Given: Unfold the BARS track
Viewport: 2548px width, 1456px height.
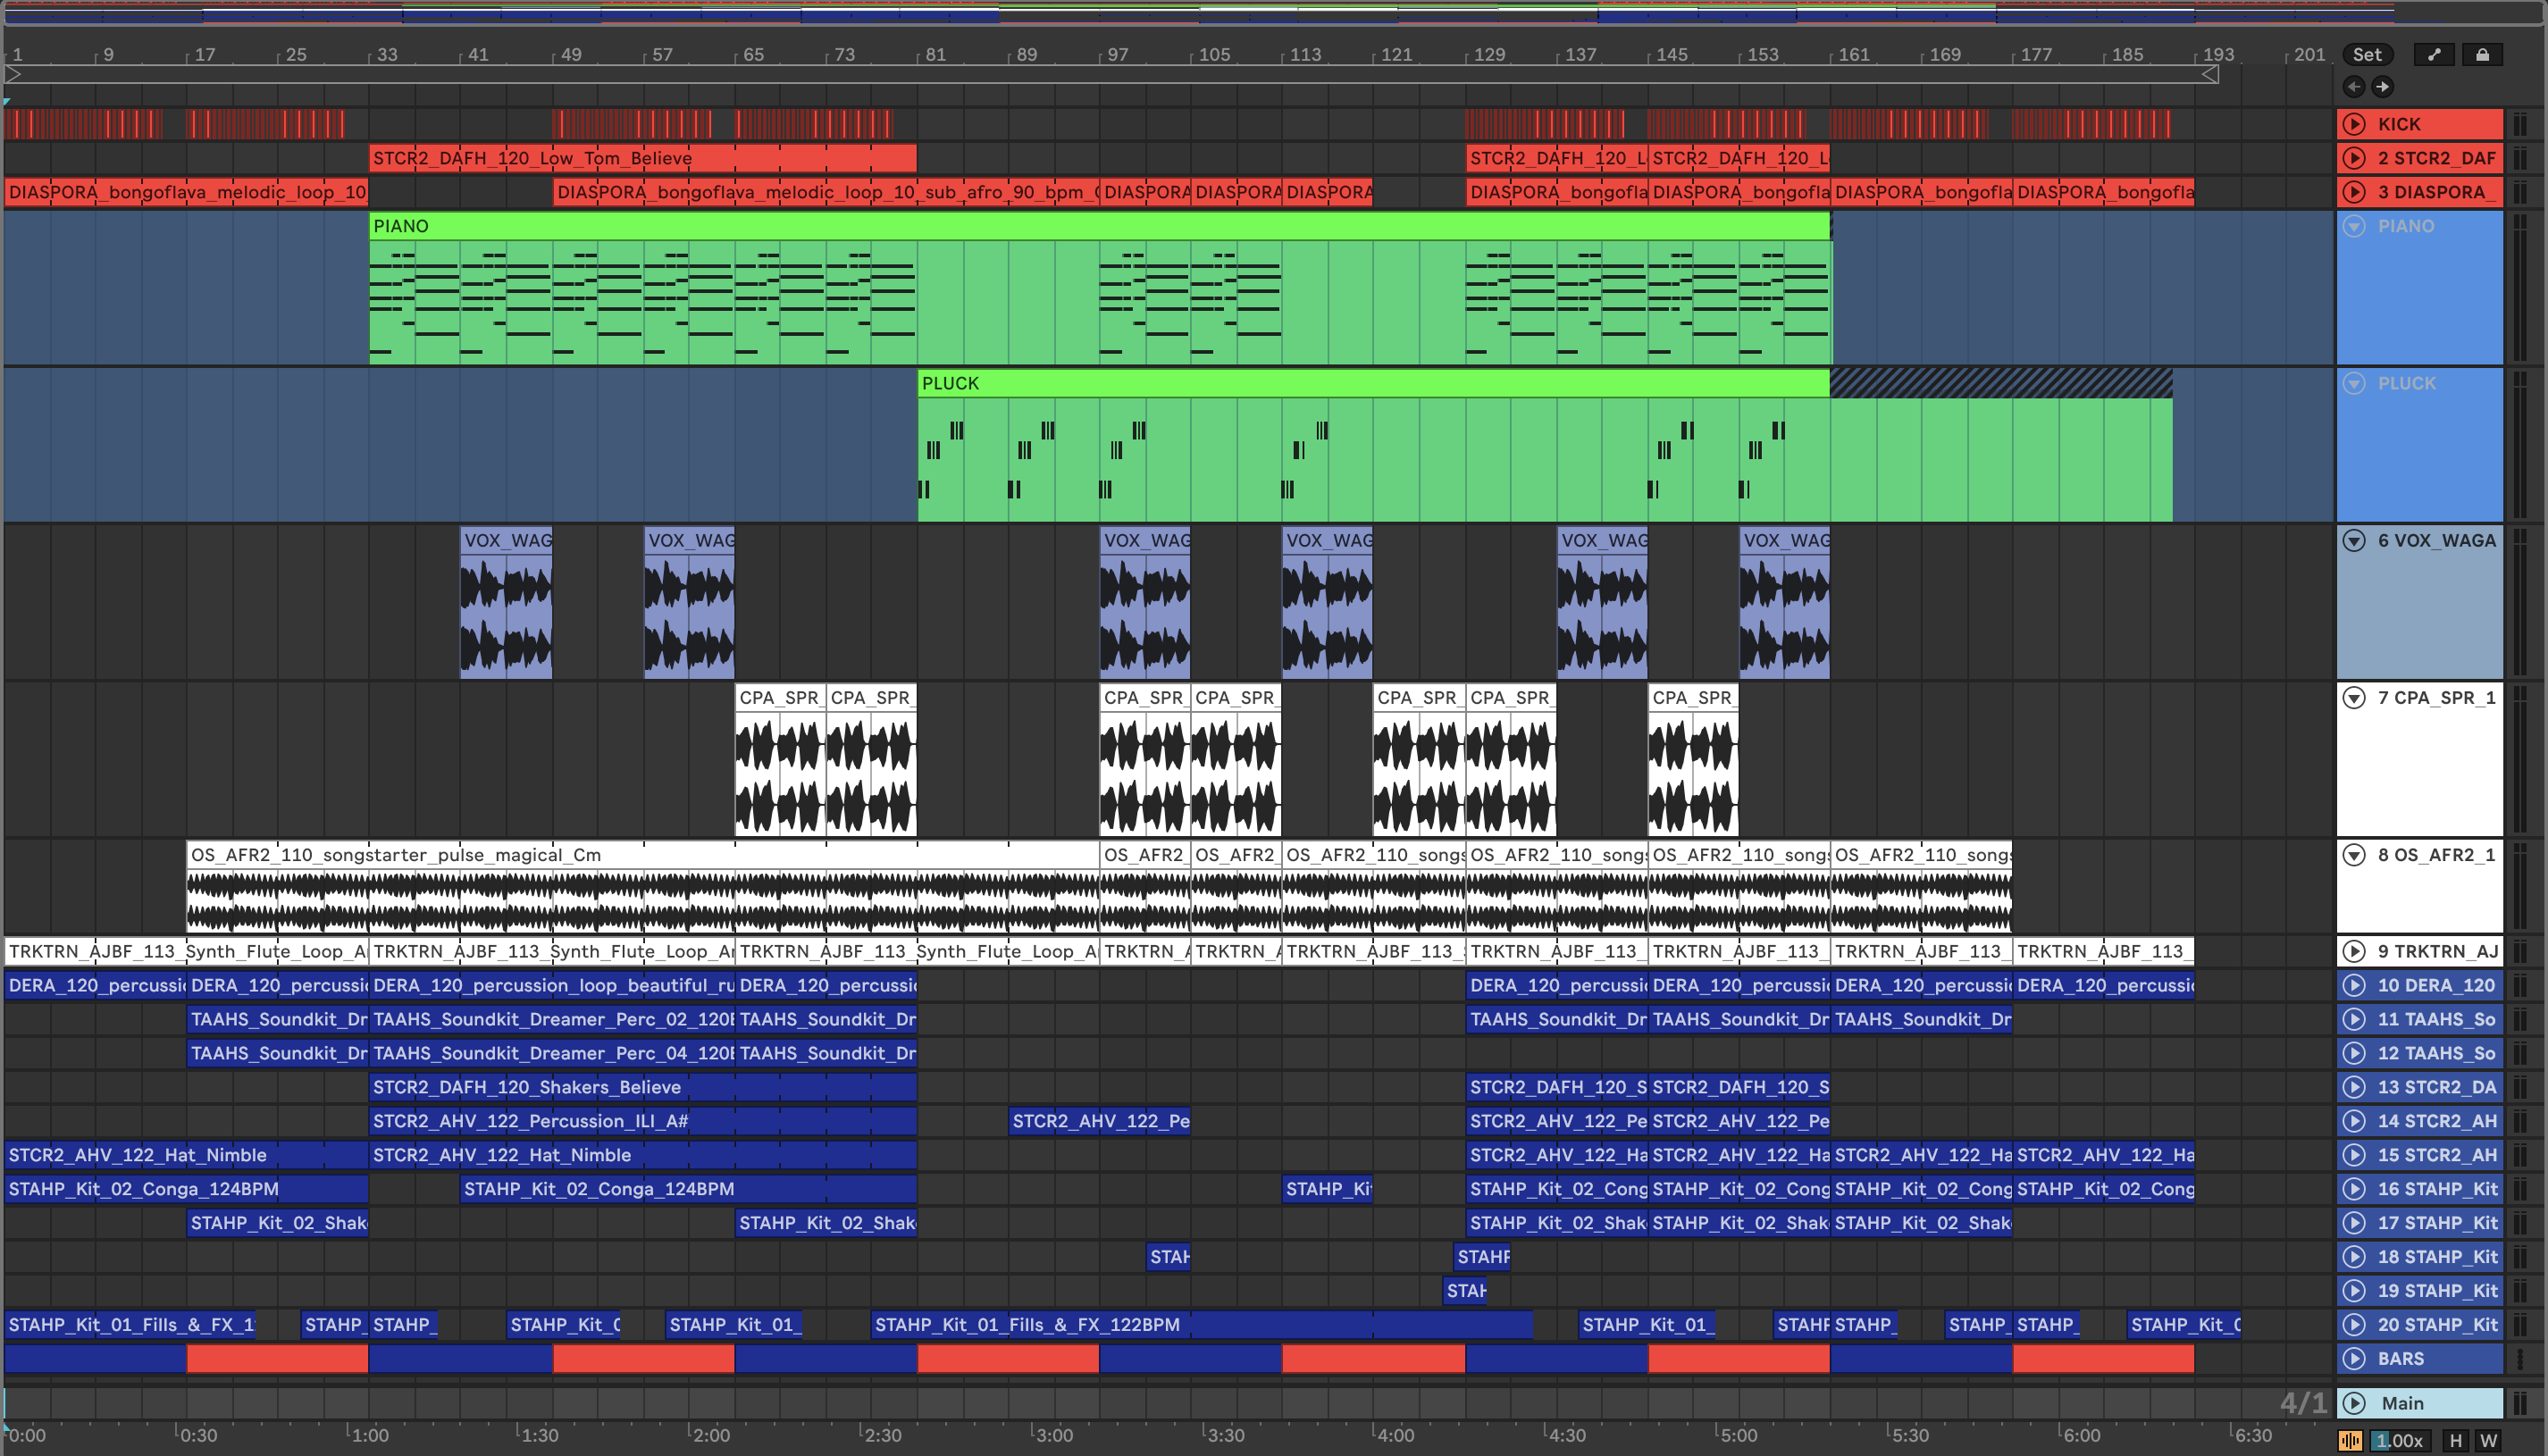Looking at the screenshot, I should (x=2355, y=1359).
